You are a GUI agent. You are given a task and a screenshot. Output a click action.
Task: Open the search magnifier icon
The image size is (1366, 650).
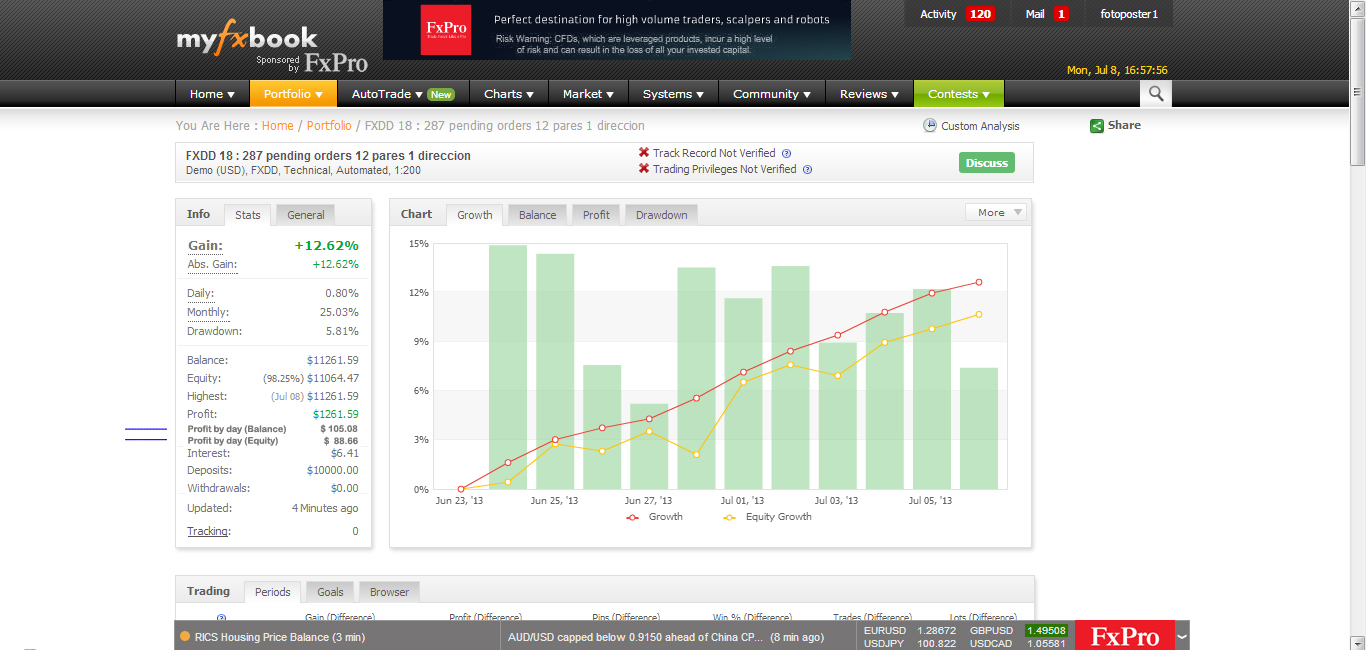pyautogui.click(x=1156, y=94)
